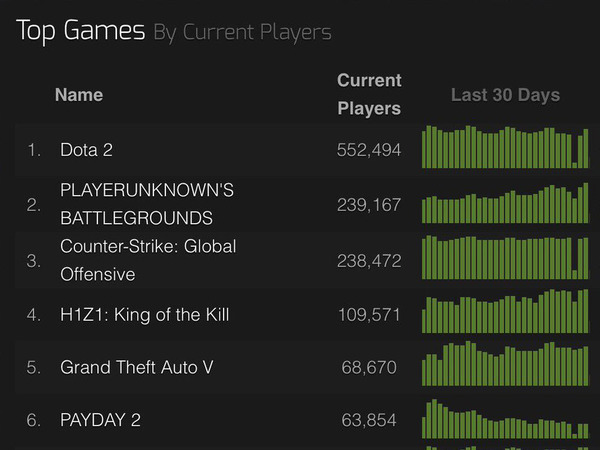Click the PAYDAY 2 30-day chart

505,419
